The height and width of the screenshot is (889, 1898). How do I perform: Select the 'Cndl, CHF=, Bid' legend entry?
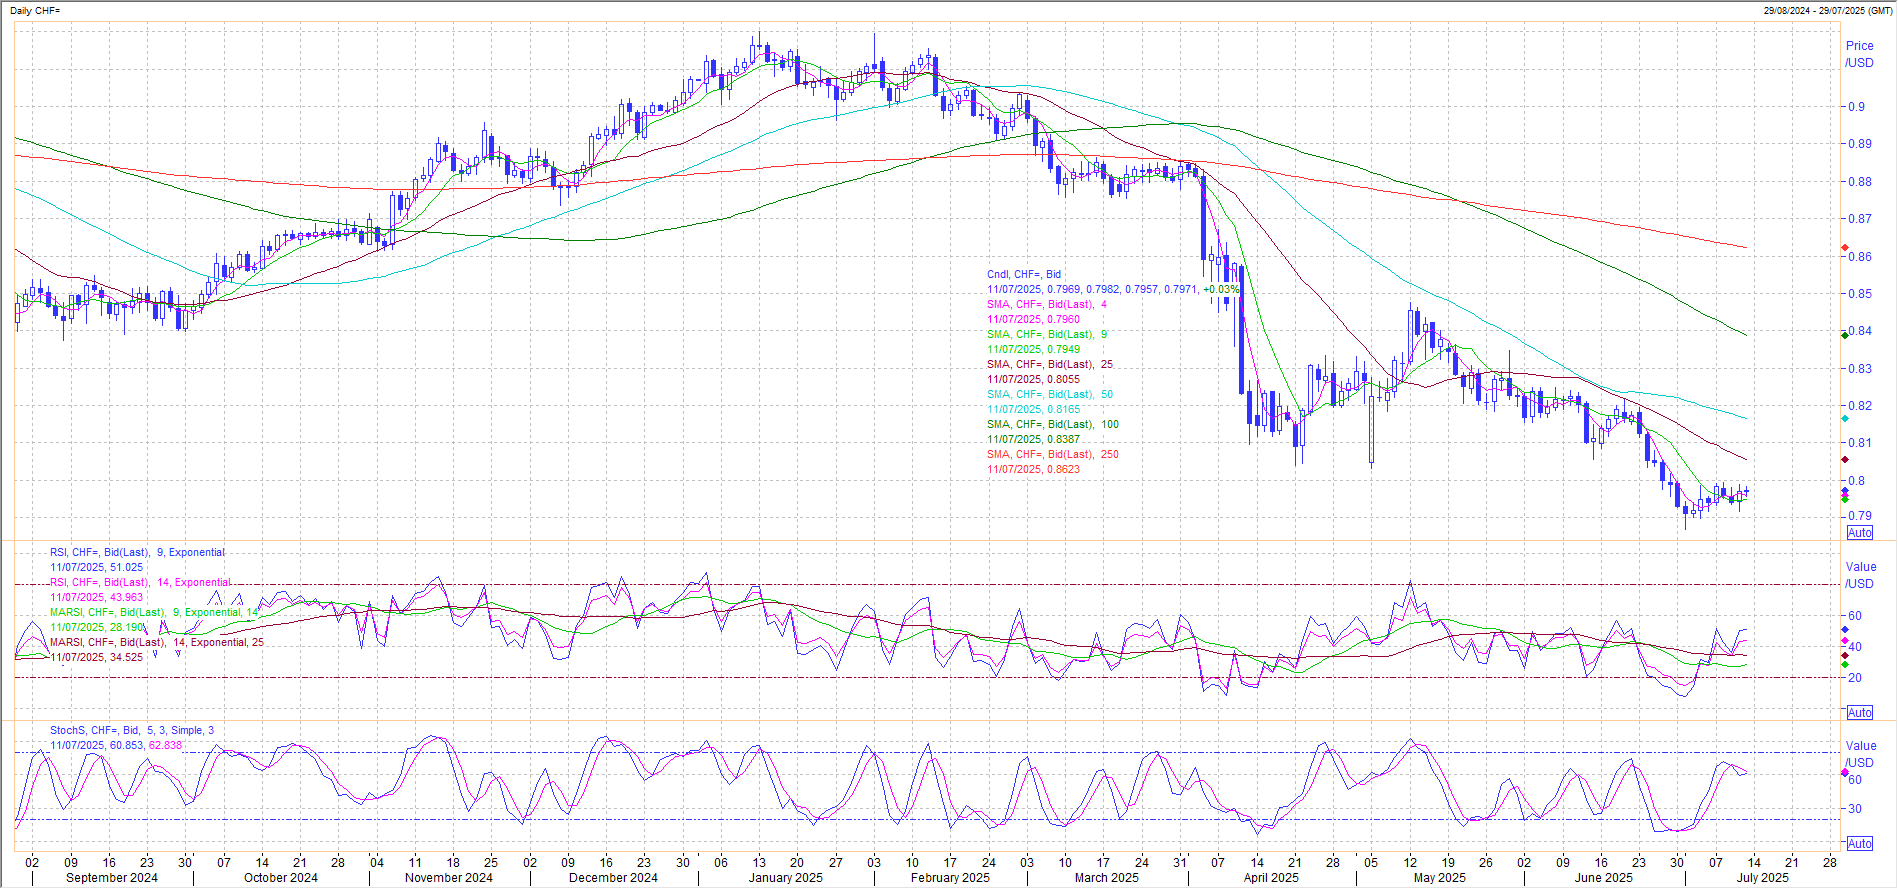coord(1024,274)
